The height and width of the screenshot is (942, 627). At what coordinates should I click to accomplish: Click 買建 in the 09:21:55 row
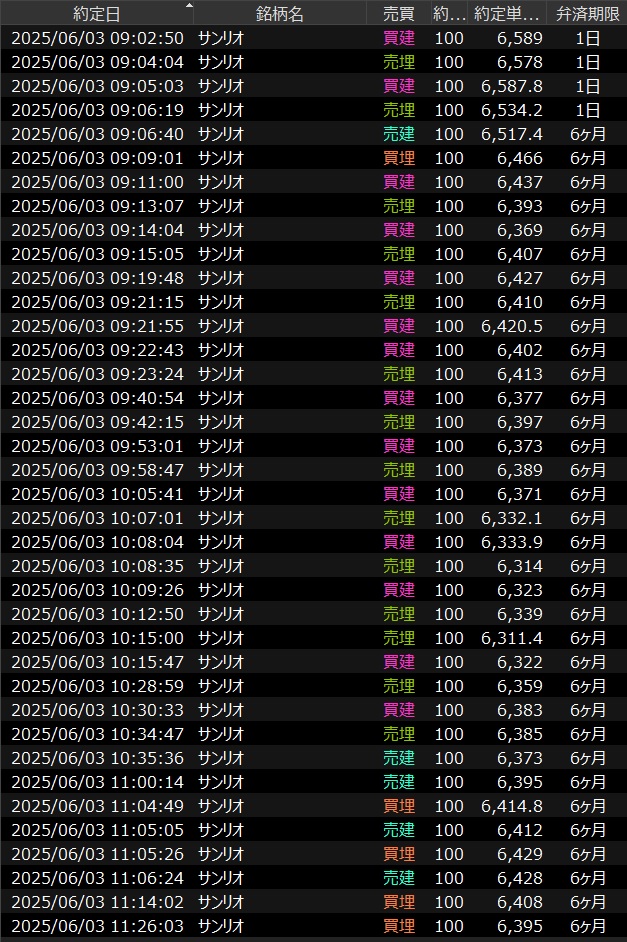(399, 326)
